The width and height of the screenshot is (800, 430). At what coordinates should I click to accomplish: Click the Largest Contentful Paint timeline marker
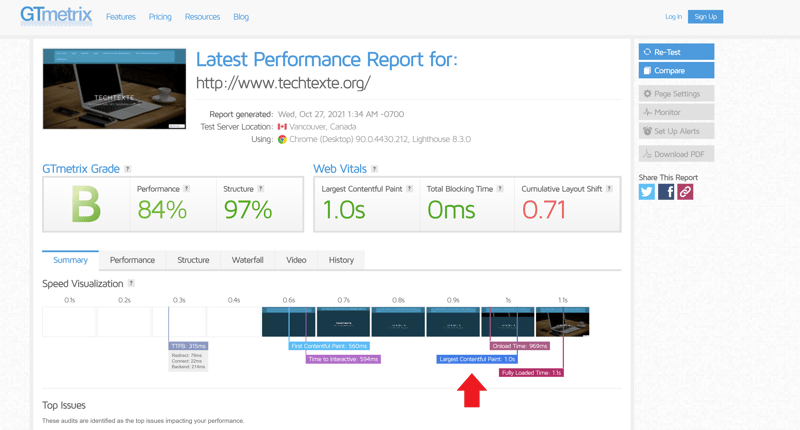click(477, 359)
